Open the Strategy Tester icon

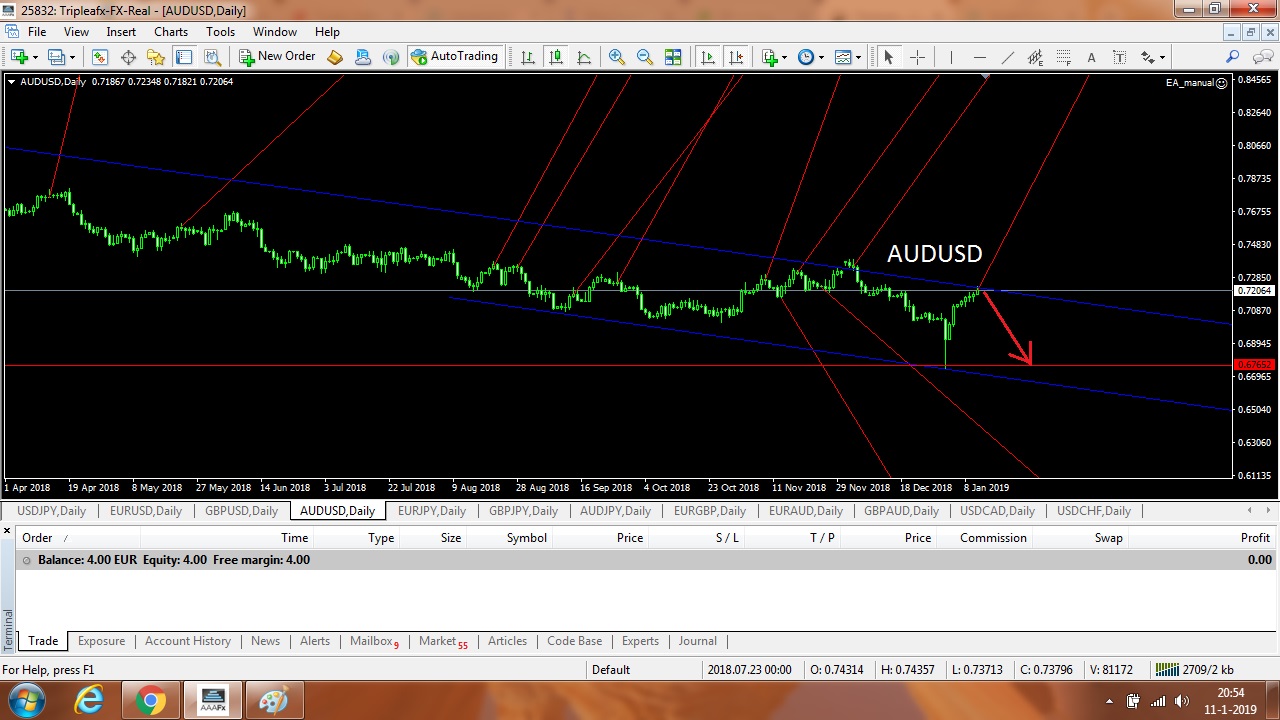(212, 57)
